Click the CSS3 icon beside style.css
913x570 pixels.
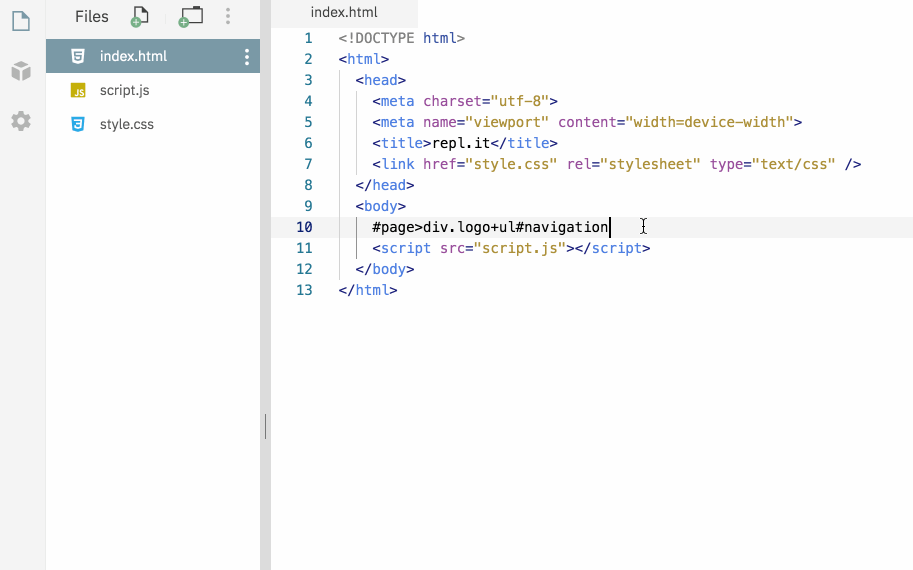[78, 125]
